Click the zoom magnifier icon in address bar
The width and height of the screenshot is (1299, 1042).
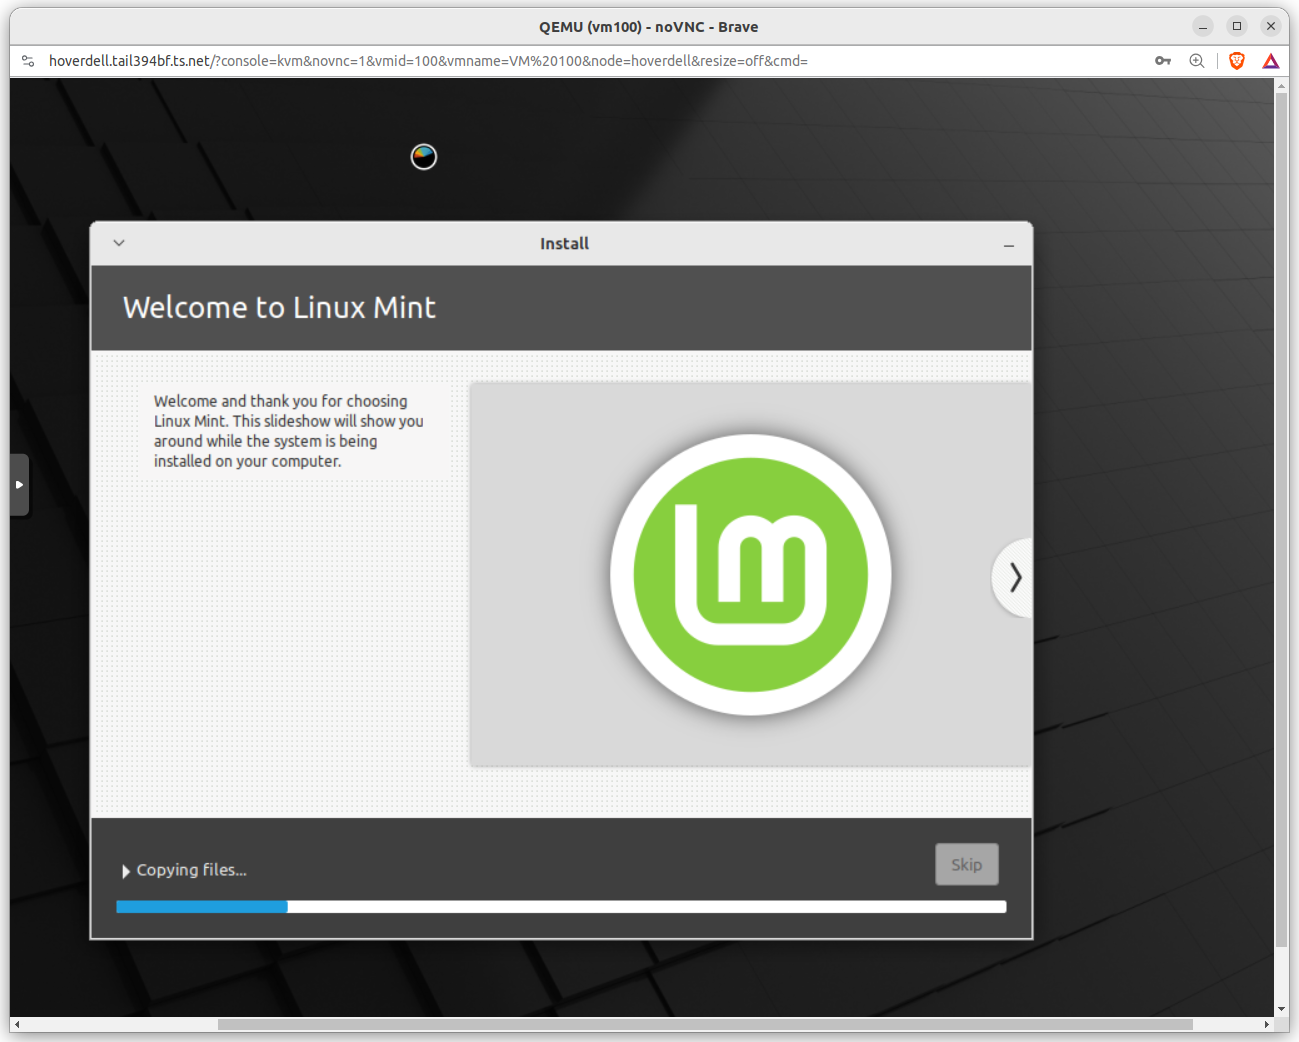pyautogui.click(x=1196, y=61)
